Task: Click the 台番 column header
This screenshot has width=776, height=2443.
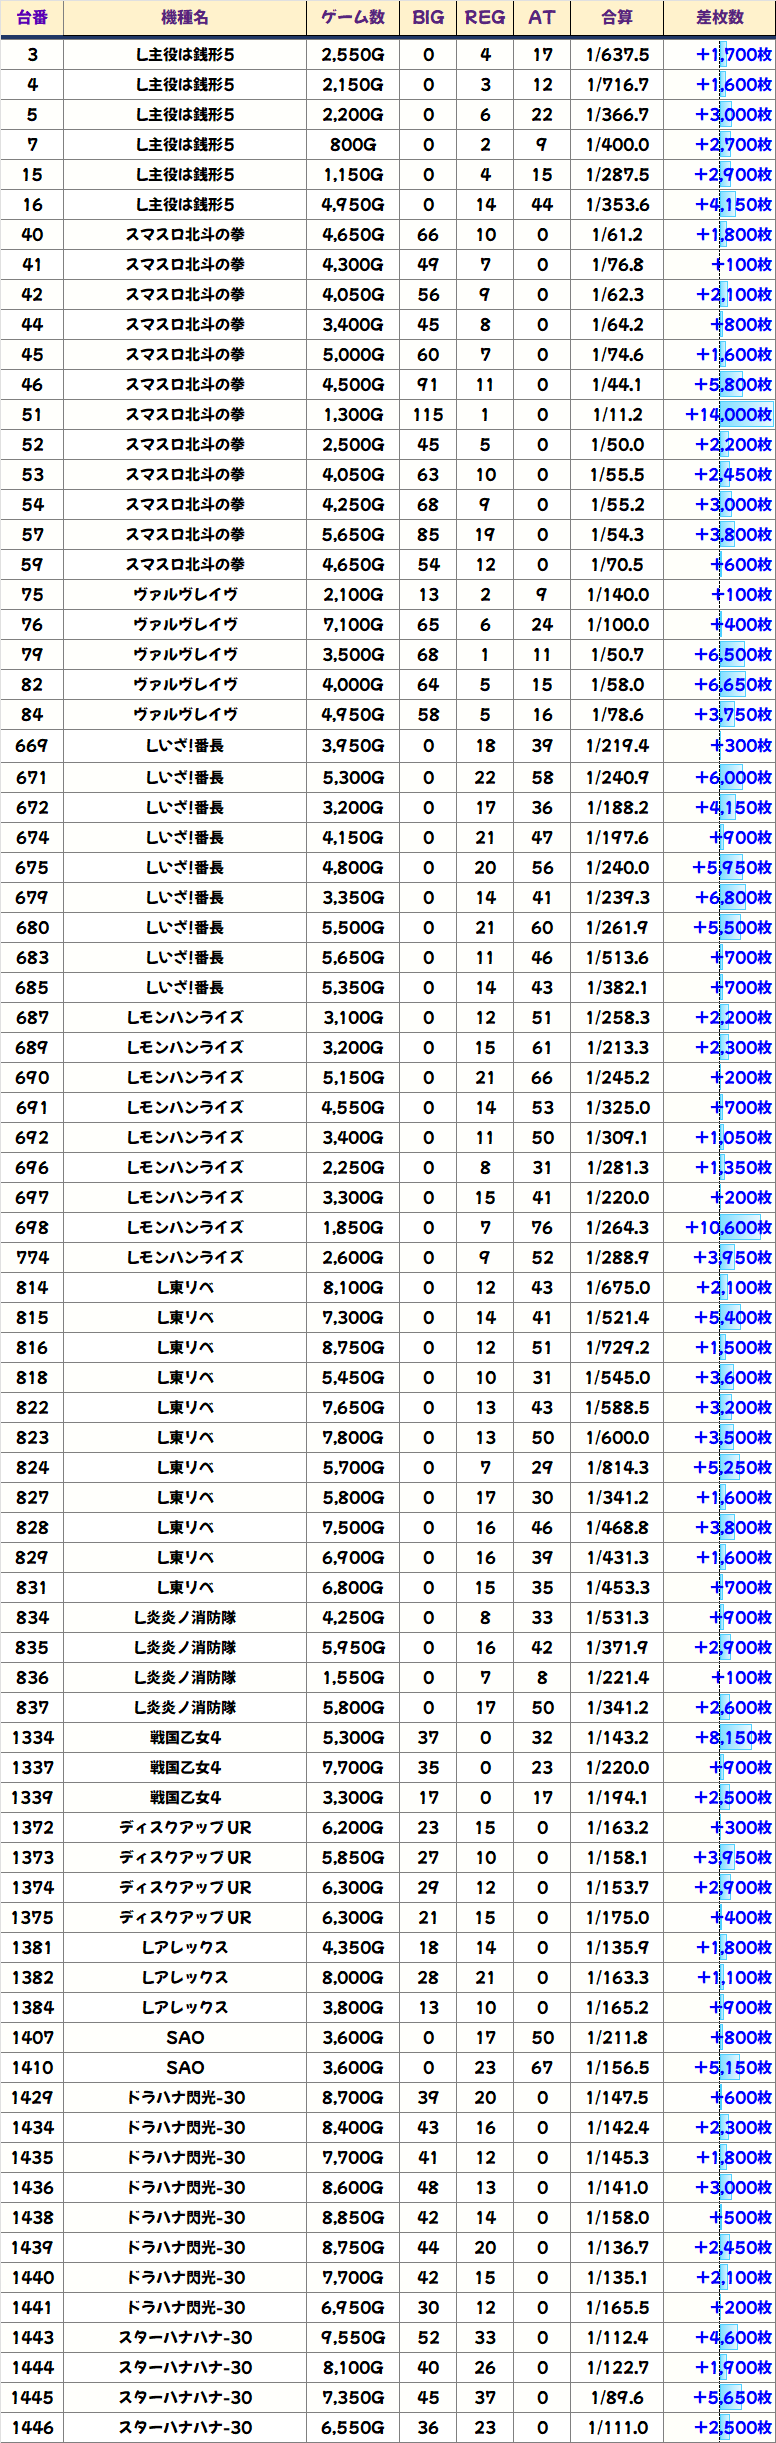Action: [x=32, y=18]
